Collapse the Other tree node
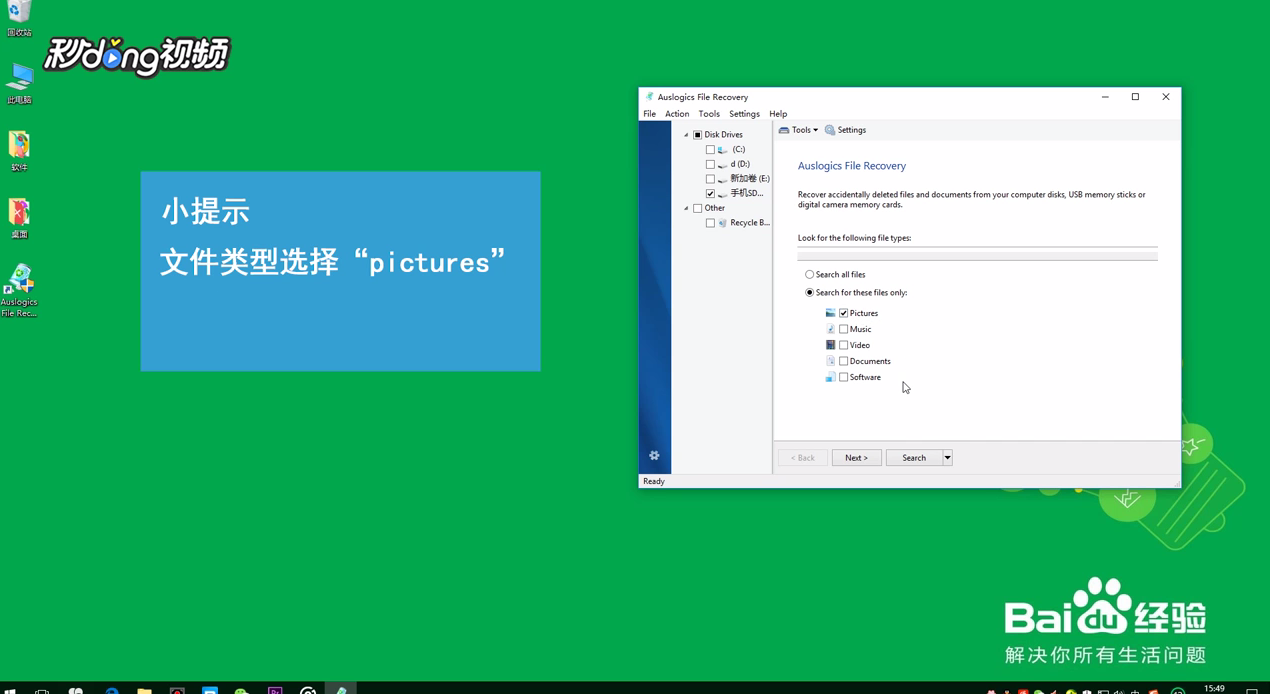 (x=686, y=208)
